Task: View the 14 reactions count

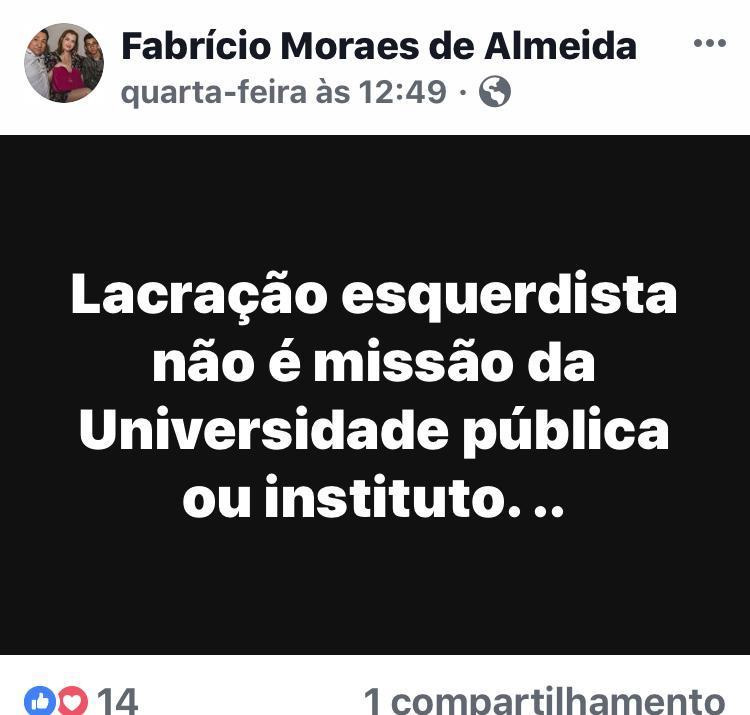Action: [118, 701]
